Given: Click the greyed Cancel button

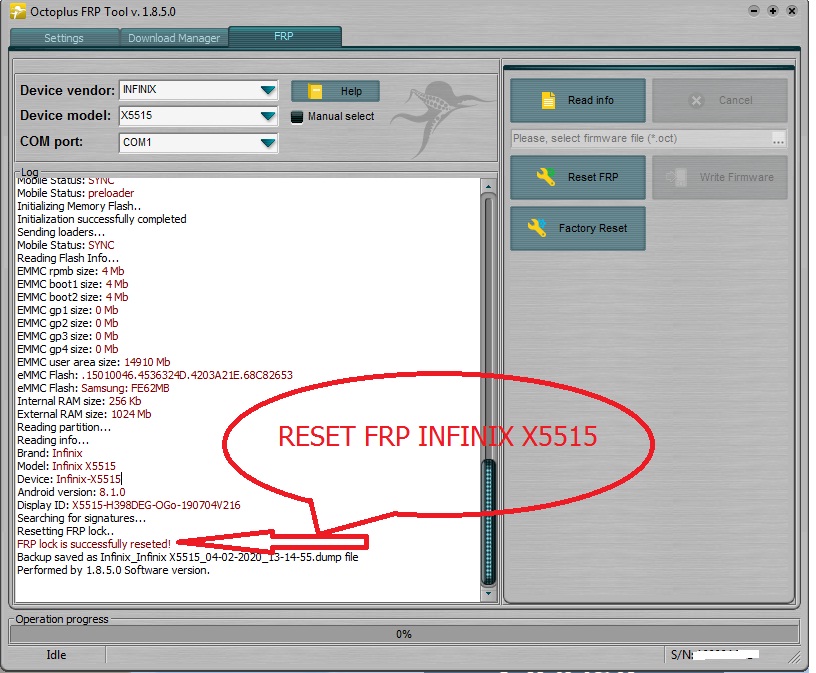Looking at the screenshot, I should tap(720, 100).
